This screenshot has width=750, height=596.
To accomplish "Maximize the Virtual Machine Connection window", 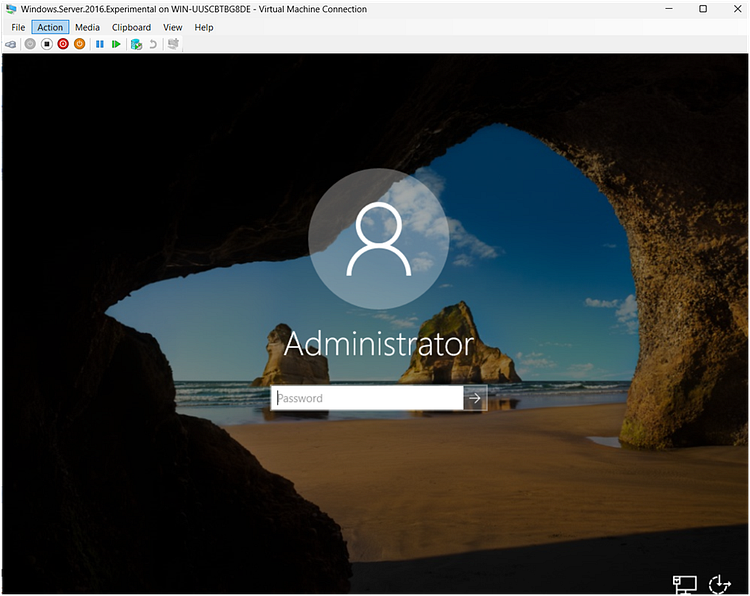I will click(703, 9).
